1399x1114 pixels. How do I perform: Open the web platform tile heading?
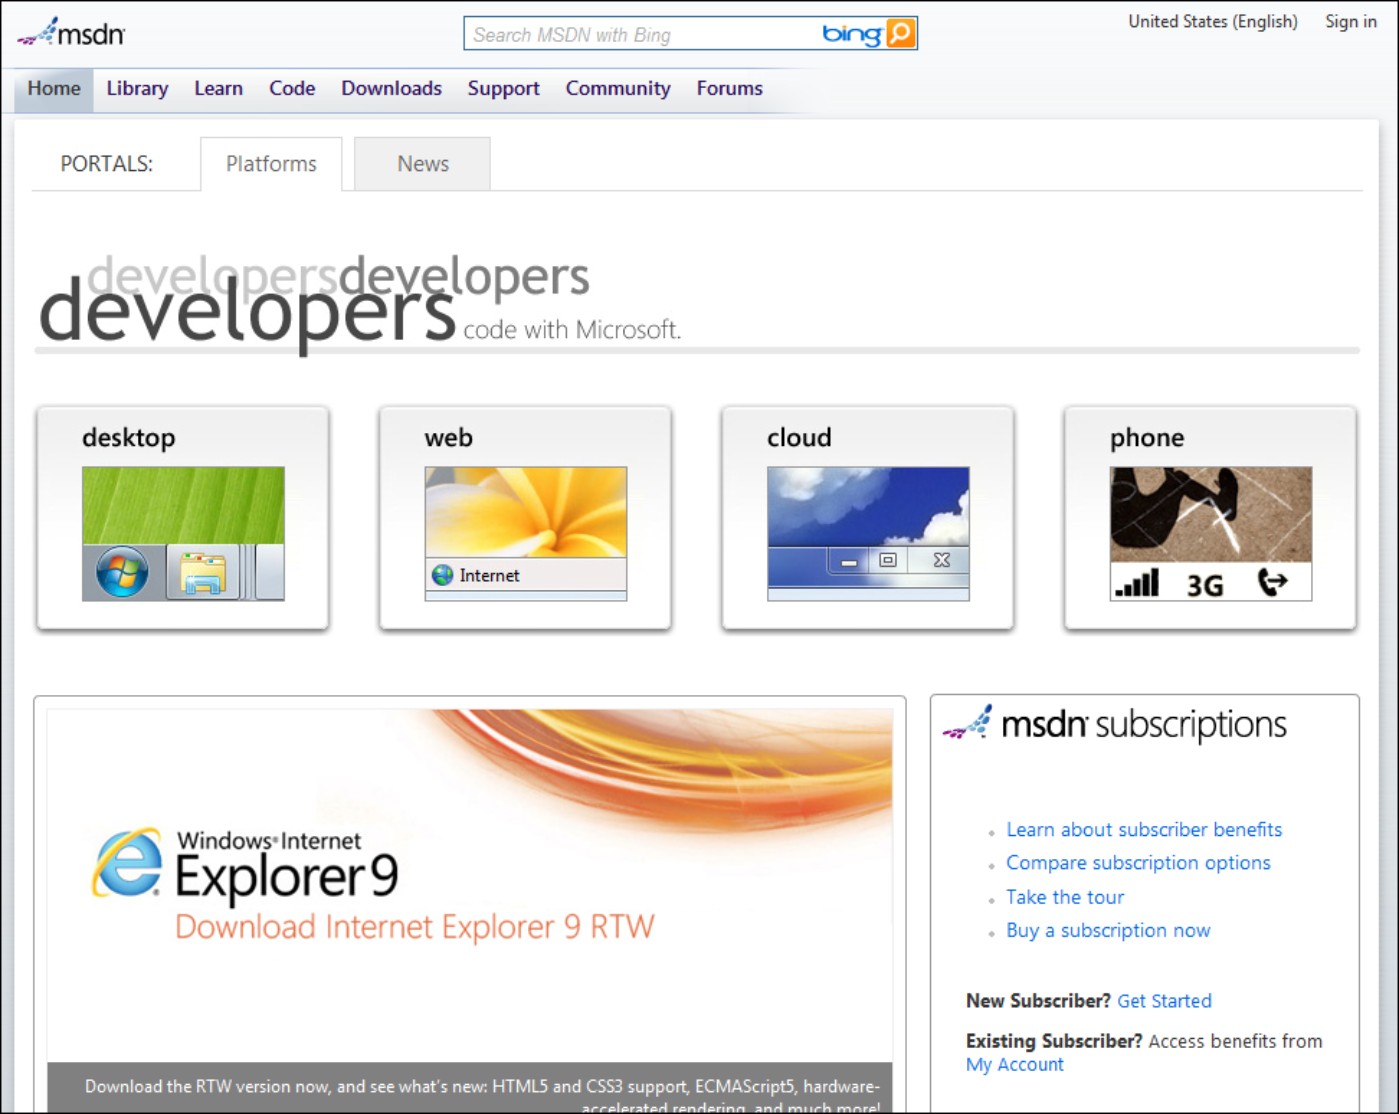[x=448, y=438]
